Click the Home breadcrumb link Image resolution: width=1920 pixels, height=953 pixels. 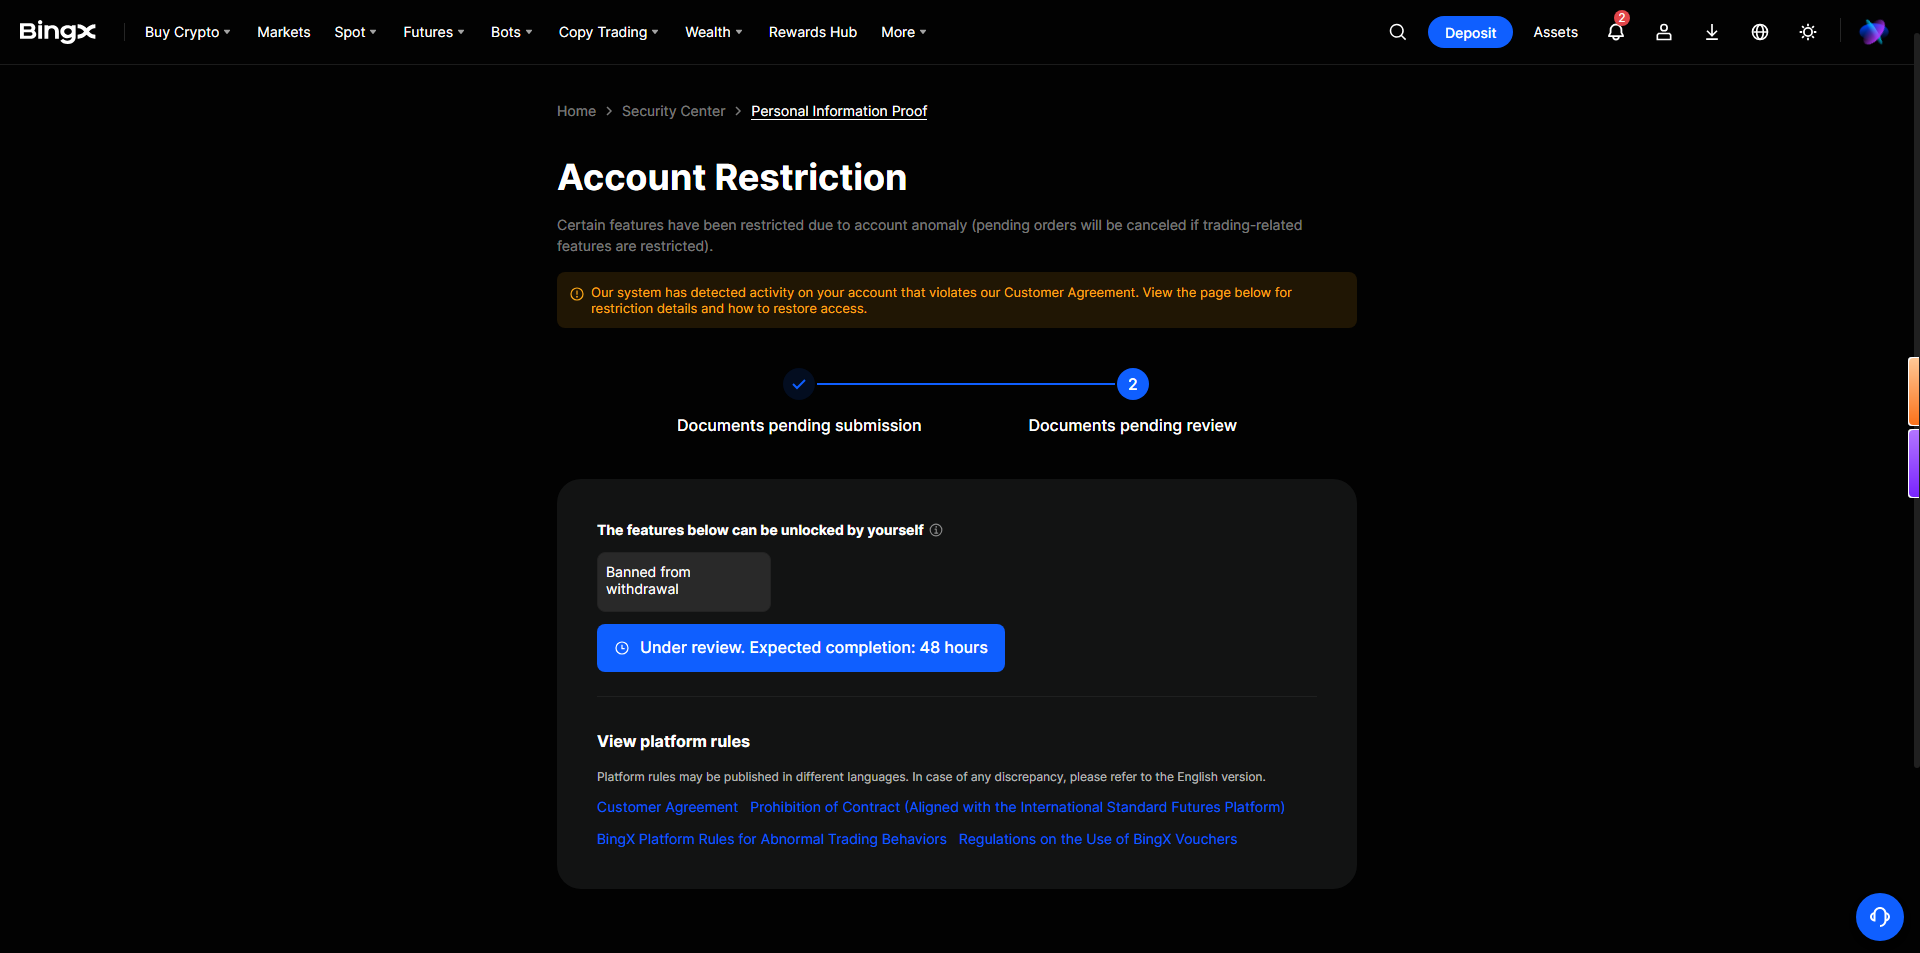[577, 111]
